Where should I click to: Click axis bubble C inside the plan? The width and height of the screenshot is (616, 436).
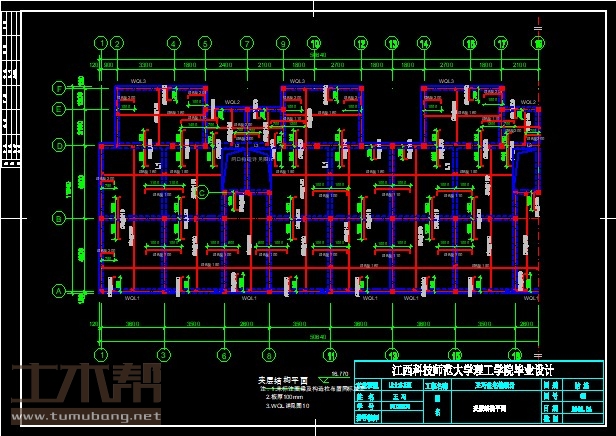coord(202,191)
